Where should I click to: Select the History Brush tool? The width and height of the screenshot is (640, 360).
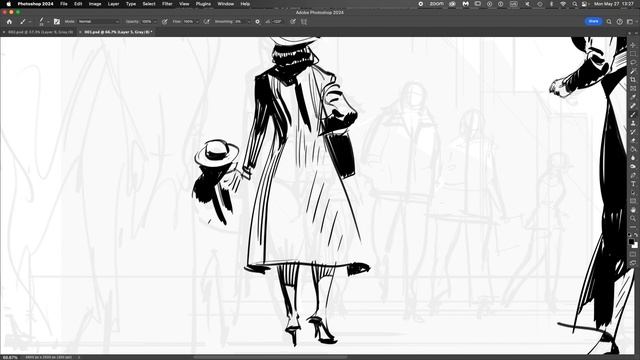pyautogui.click(x=633, y=132)
